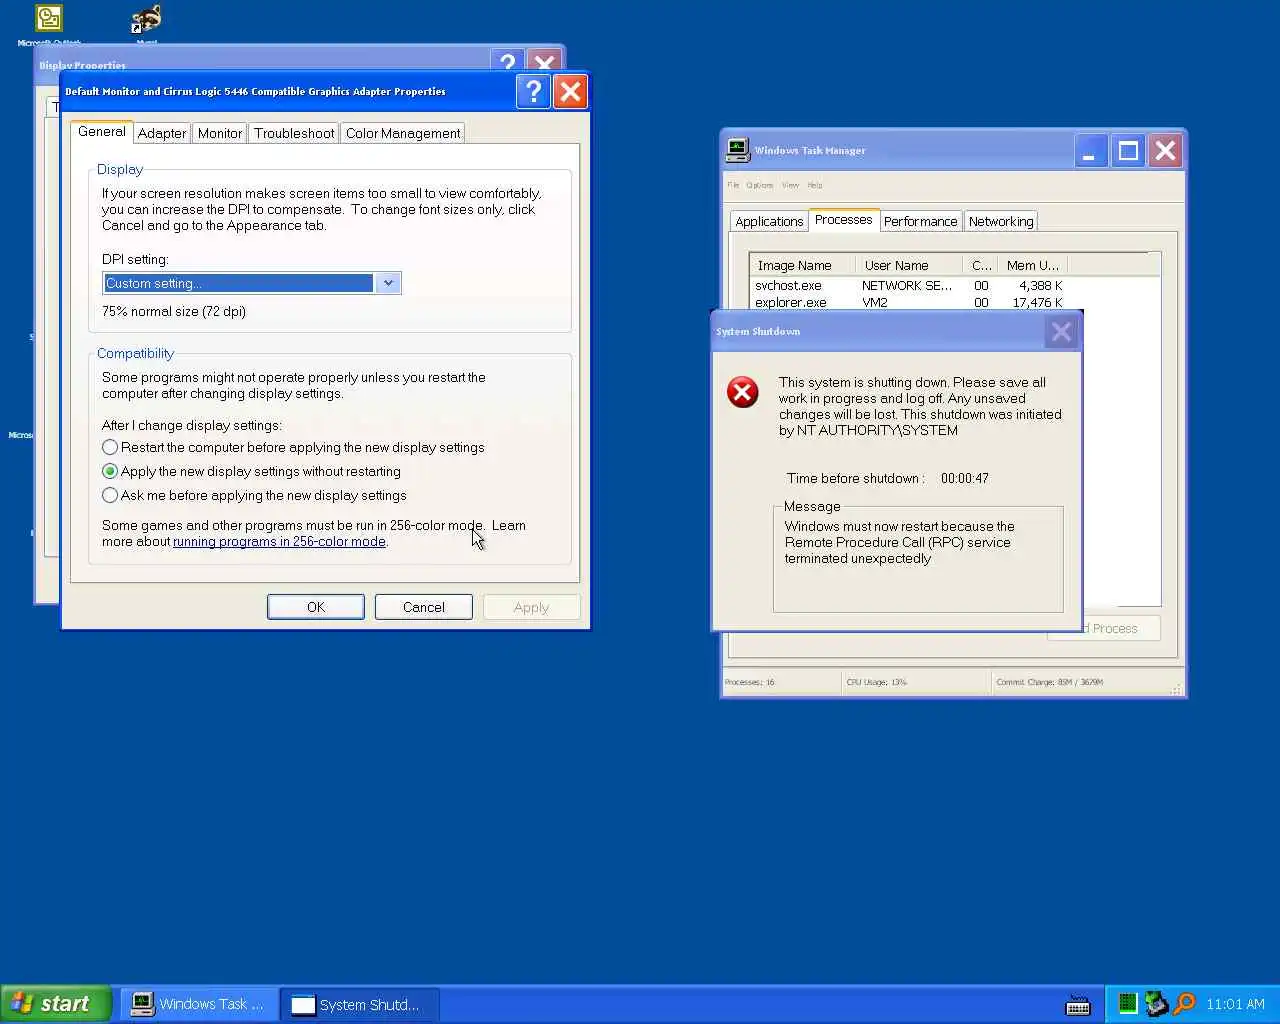Open the View menu in Task Manager
This screenshot has width=1280, height=1024.
click(x=790, y=185)
